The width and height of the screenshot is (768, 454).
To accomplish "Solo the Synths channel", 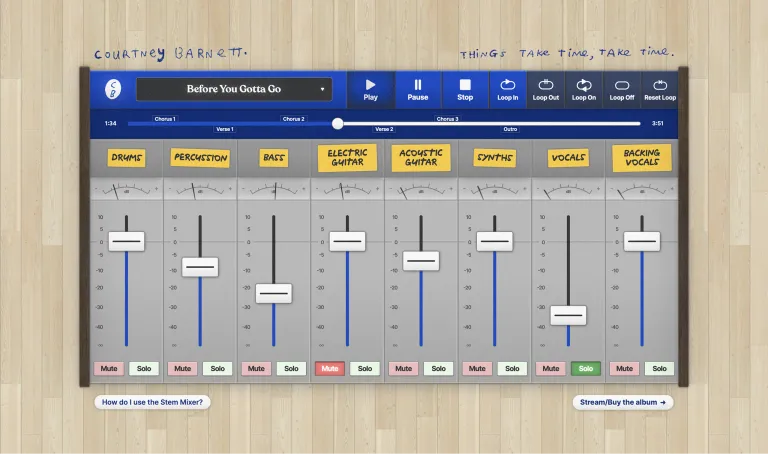I will point(512,368).
